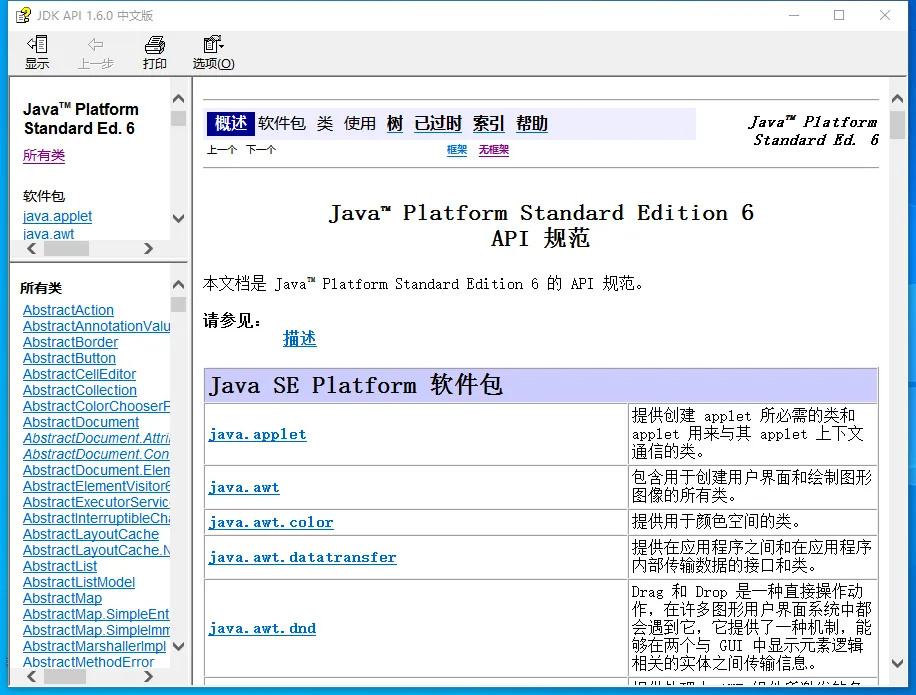Open the AbstractDocument class link
Image resolution: width=916 pixels, height=695 pixels.
coord(81,422)
